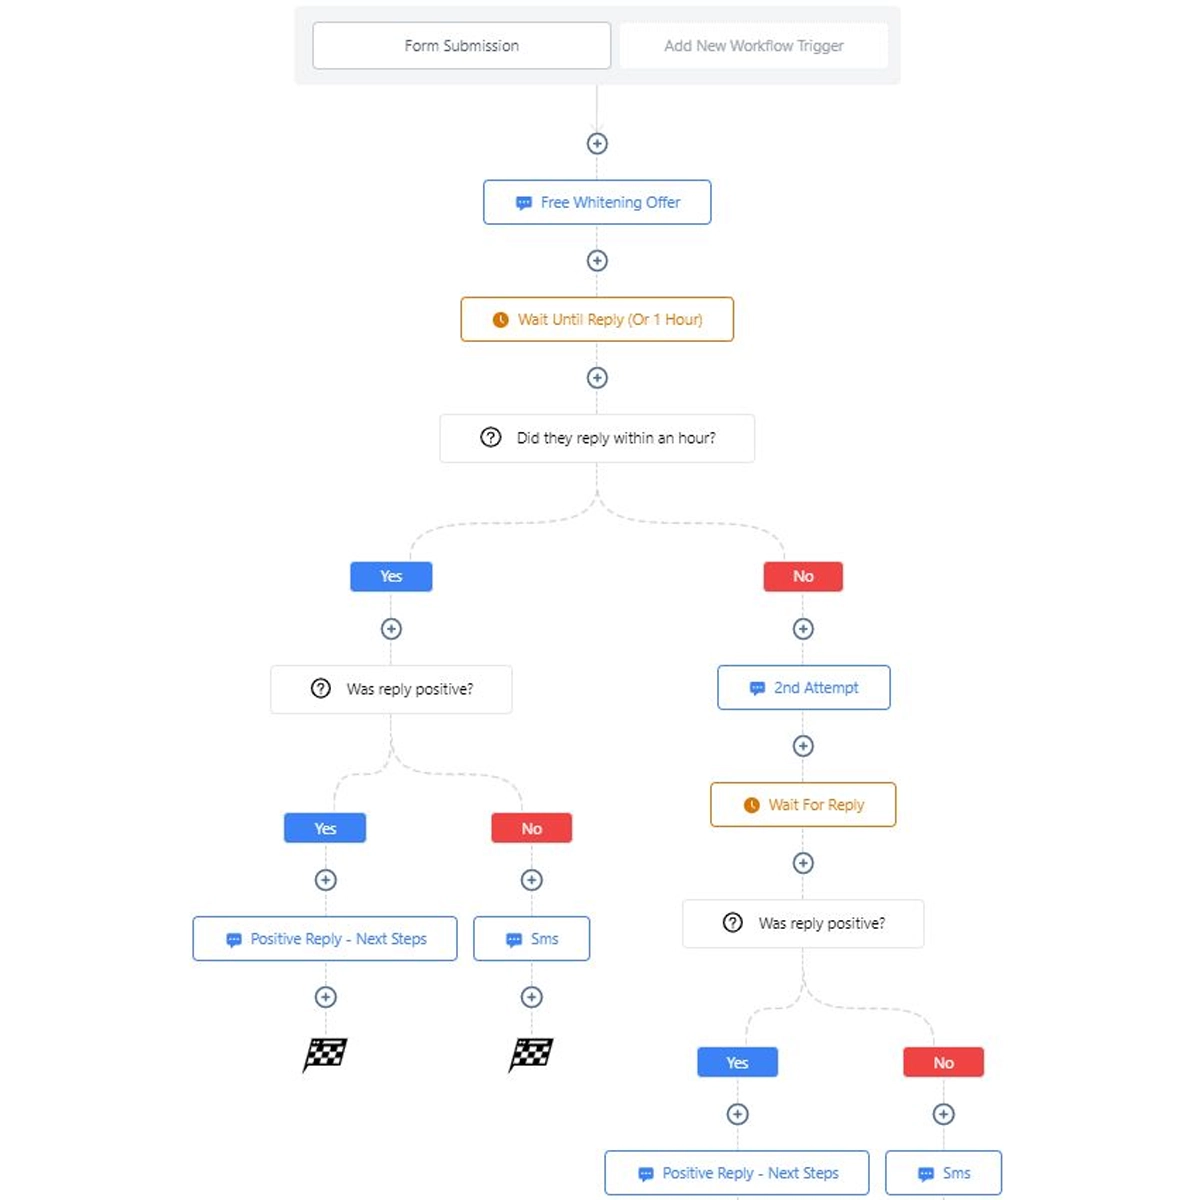This screenshot has width=1200, height=1200.
Task: Open left Positive Reply - Next Steps action
Action: coord(325,939)
